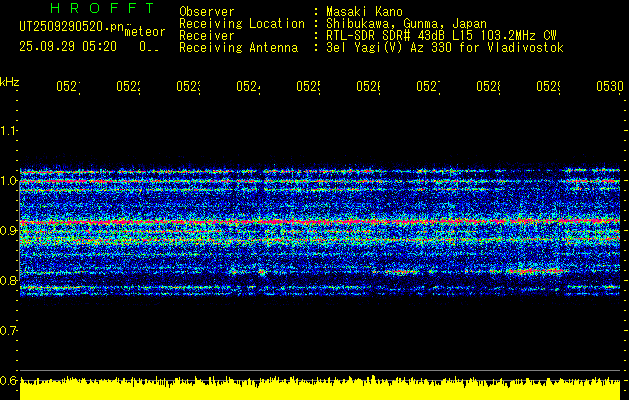Click the 0525 time marker

pos(308,86)
